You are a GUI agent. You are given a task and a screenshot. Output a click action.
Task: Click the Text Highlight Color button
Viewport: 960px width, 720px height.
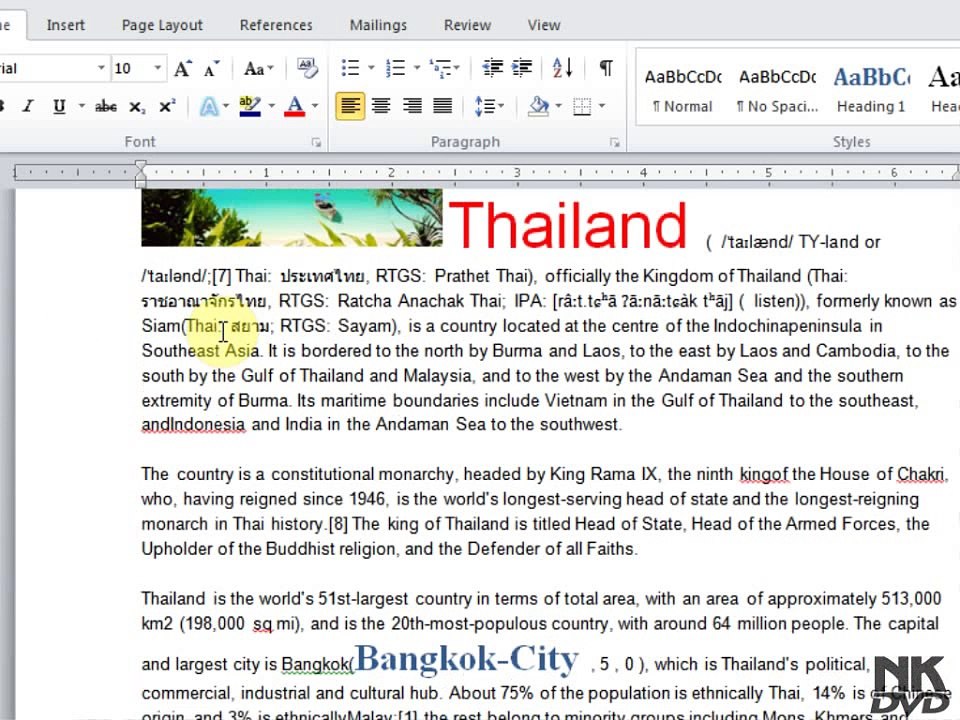[250, 107]
